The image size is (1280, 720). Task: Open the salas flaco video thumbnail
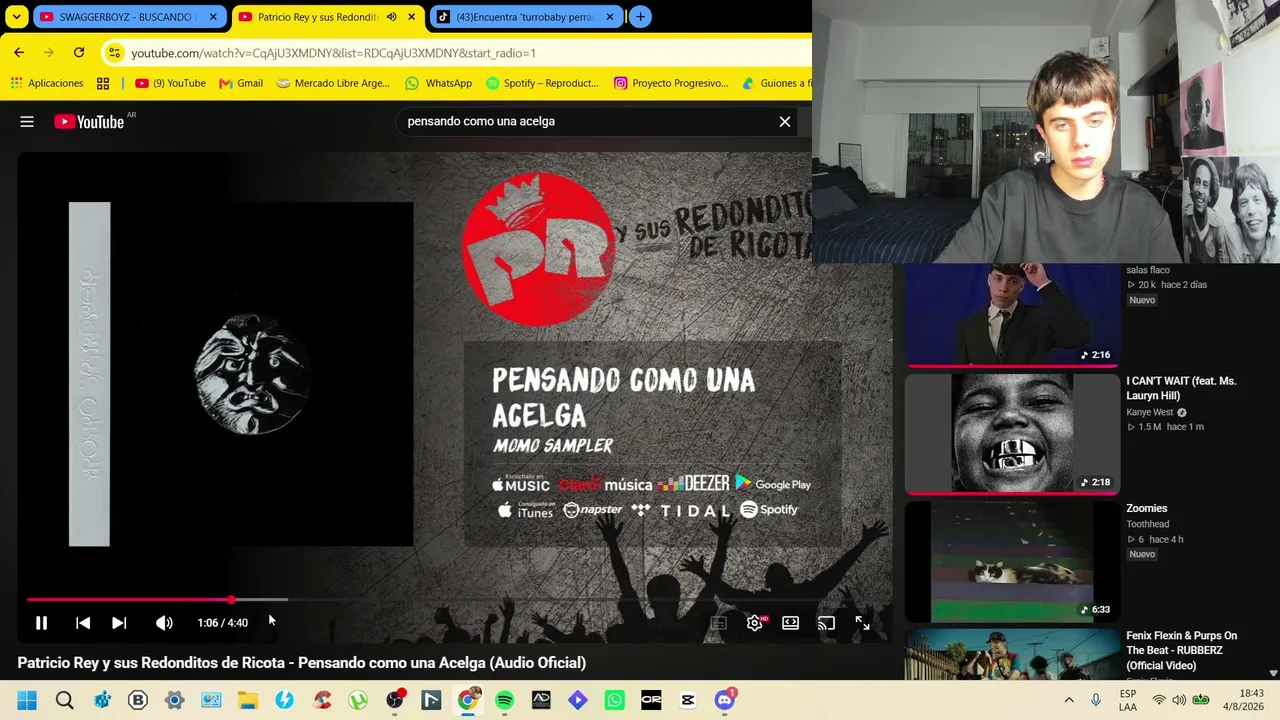point(1012,315)
